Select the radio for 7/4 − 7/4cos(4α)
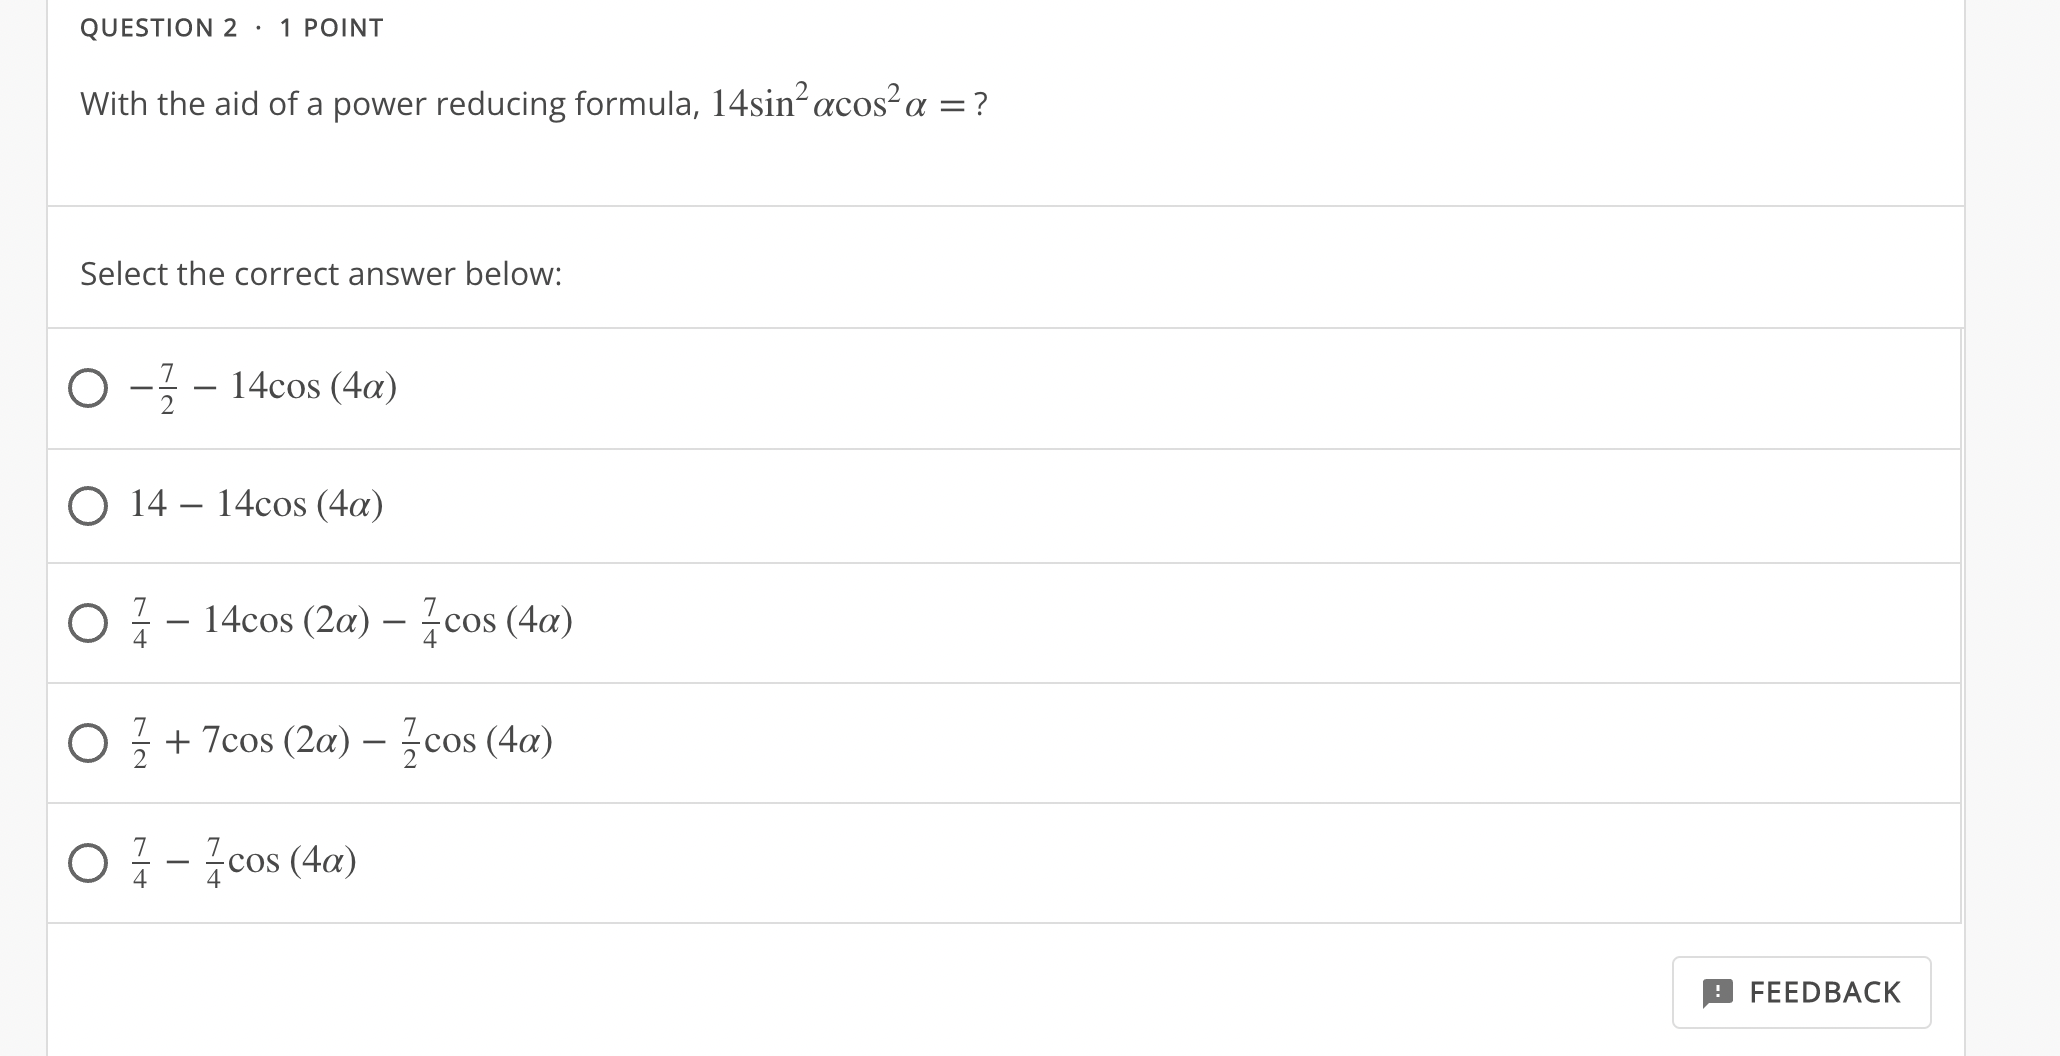This screenshot has width=2060, height=1056. (88, 863)
